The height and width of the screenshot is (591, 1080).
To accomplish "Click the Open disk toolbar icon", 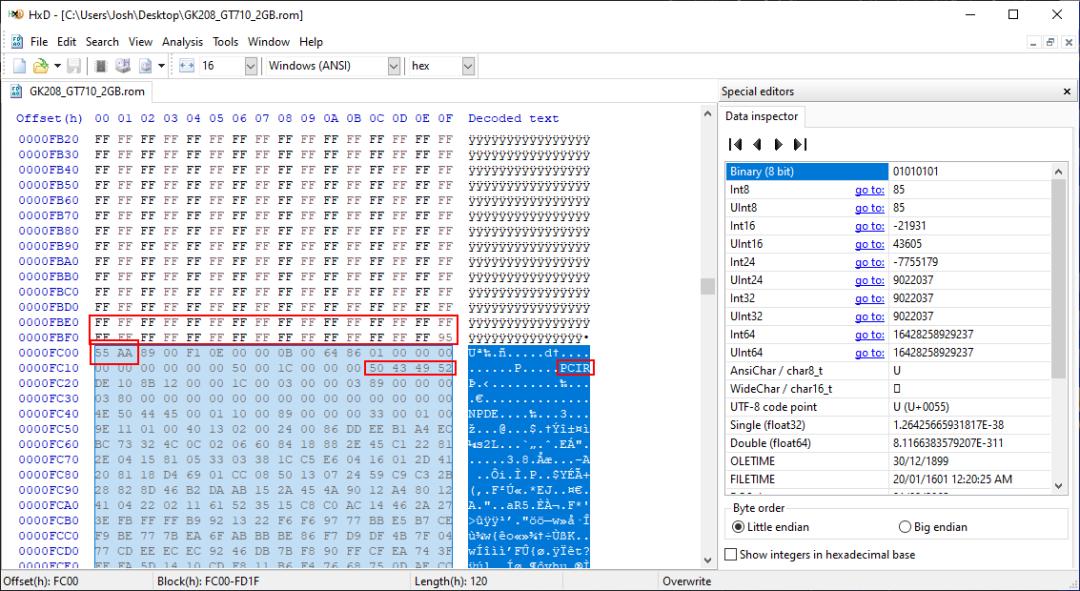I will pyautogui.click(x=122, y=66).
